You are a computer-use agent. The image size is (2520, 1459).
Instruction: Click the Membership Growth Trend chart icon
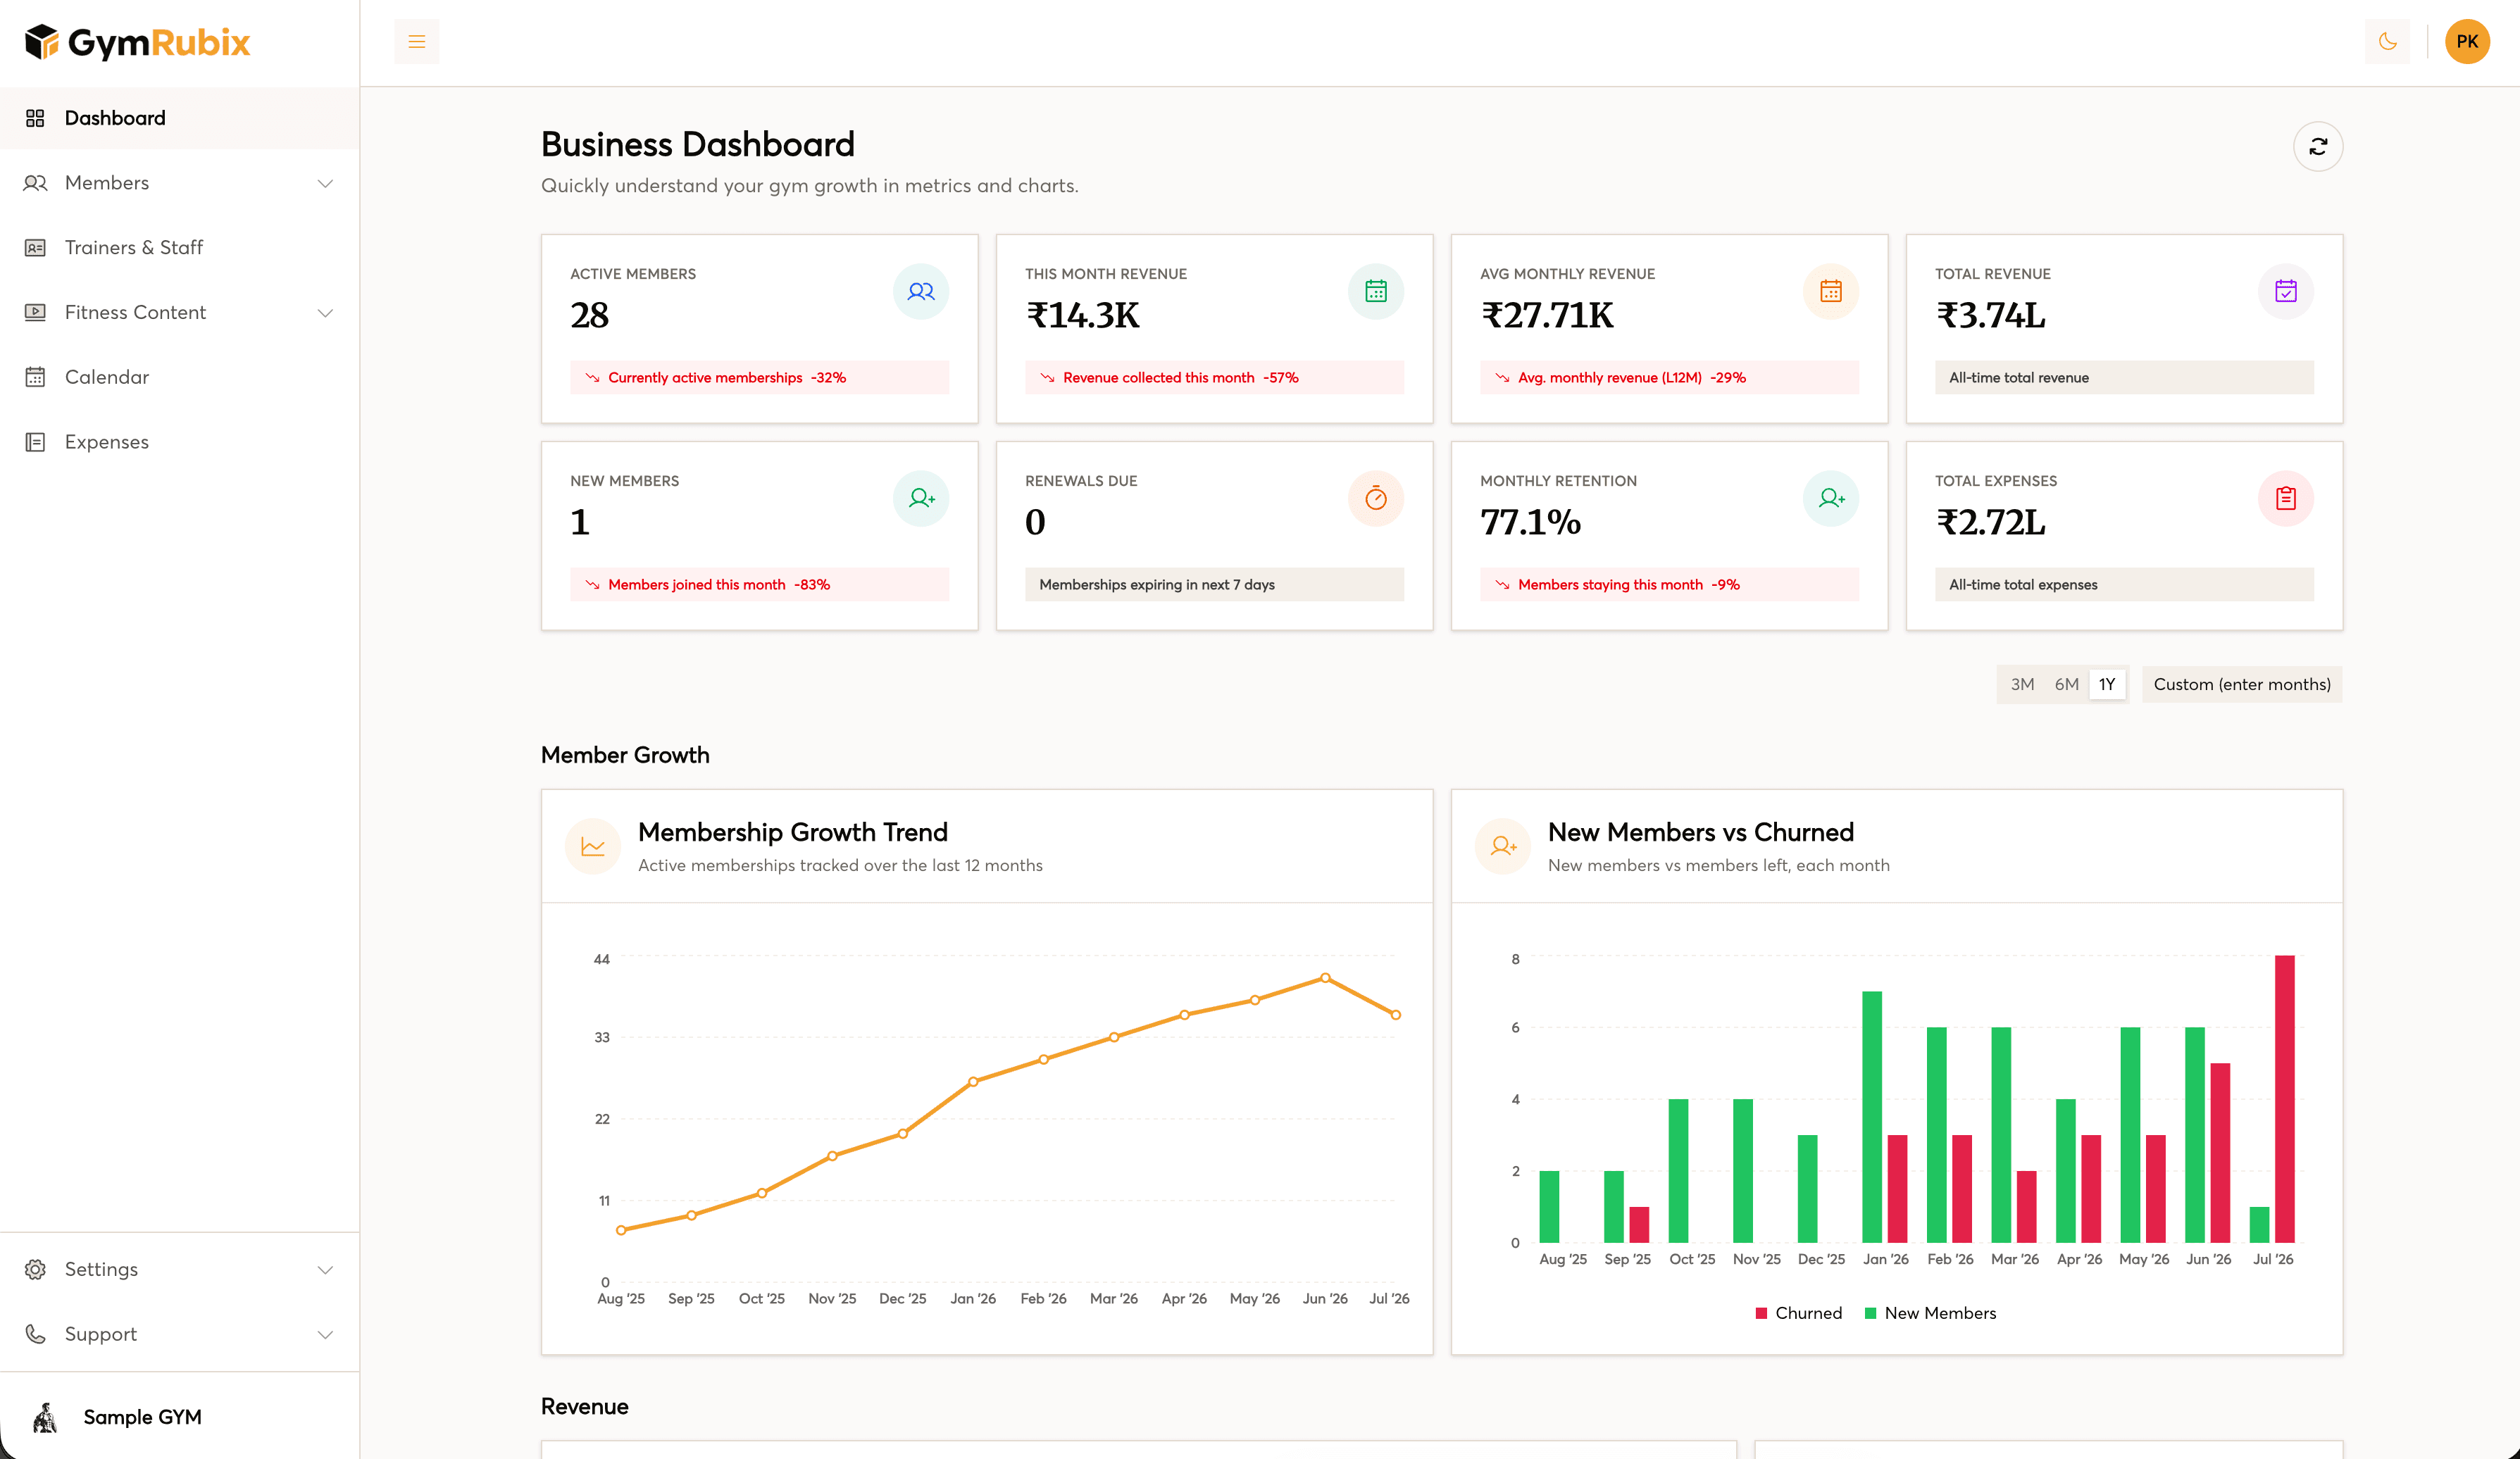593,846
